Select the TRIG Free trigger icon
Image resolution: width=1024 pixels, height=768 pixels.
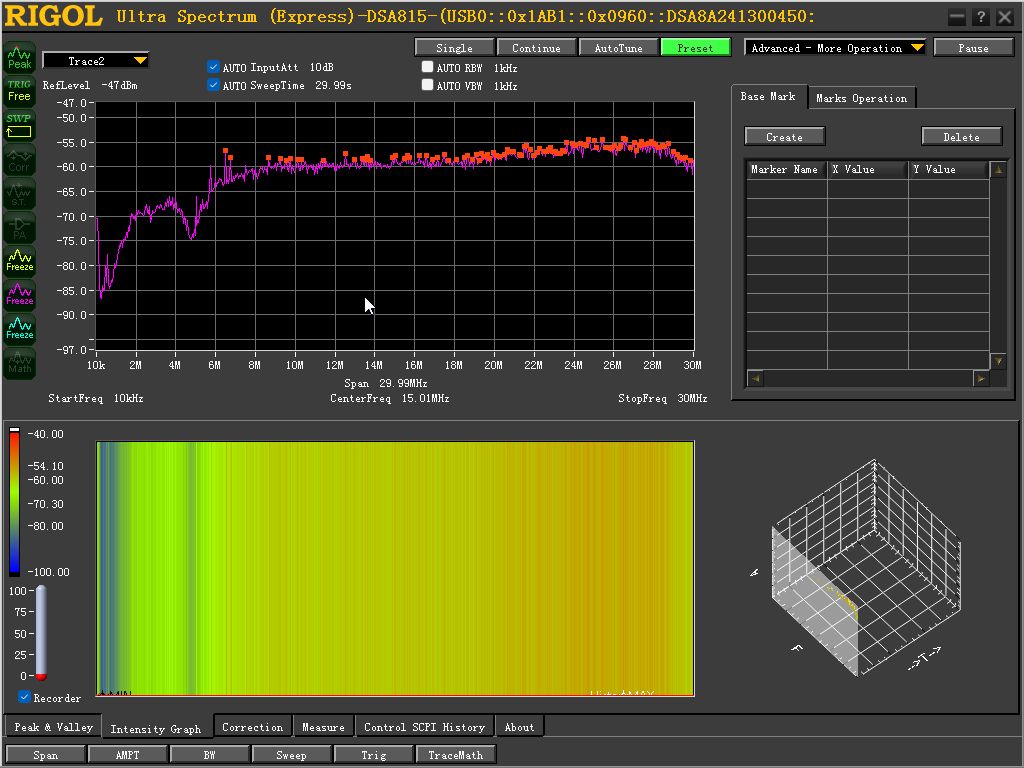tap(20, 91)
